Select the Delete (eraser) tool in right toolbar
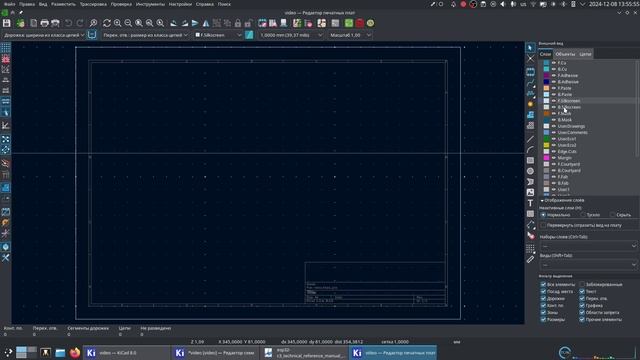 point(530,236)
